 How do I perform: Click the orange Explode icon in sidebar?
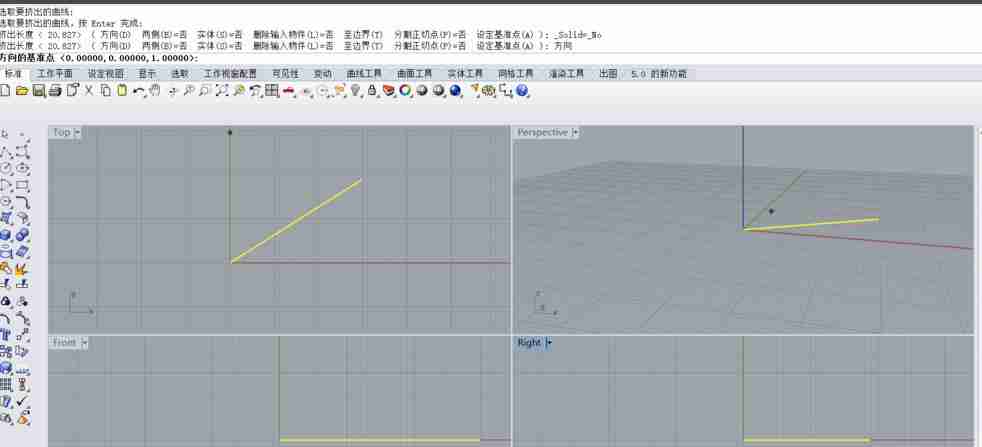point(23,269)
